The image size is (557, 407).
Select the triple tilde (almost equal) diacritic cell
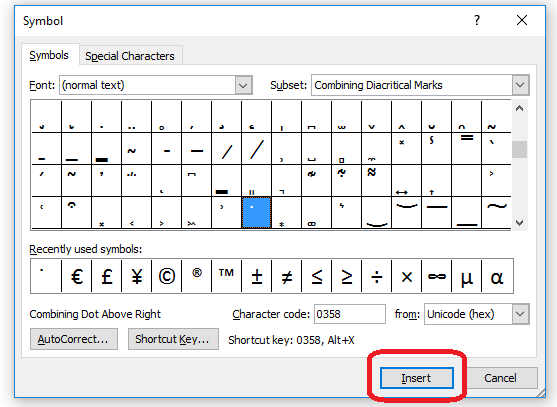coord(377,180)
